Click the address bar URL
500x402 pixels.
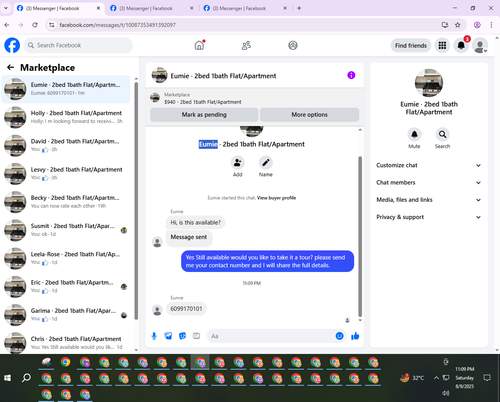click(117, 25)
